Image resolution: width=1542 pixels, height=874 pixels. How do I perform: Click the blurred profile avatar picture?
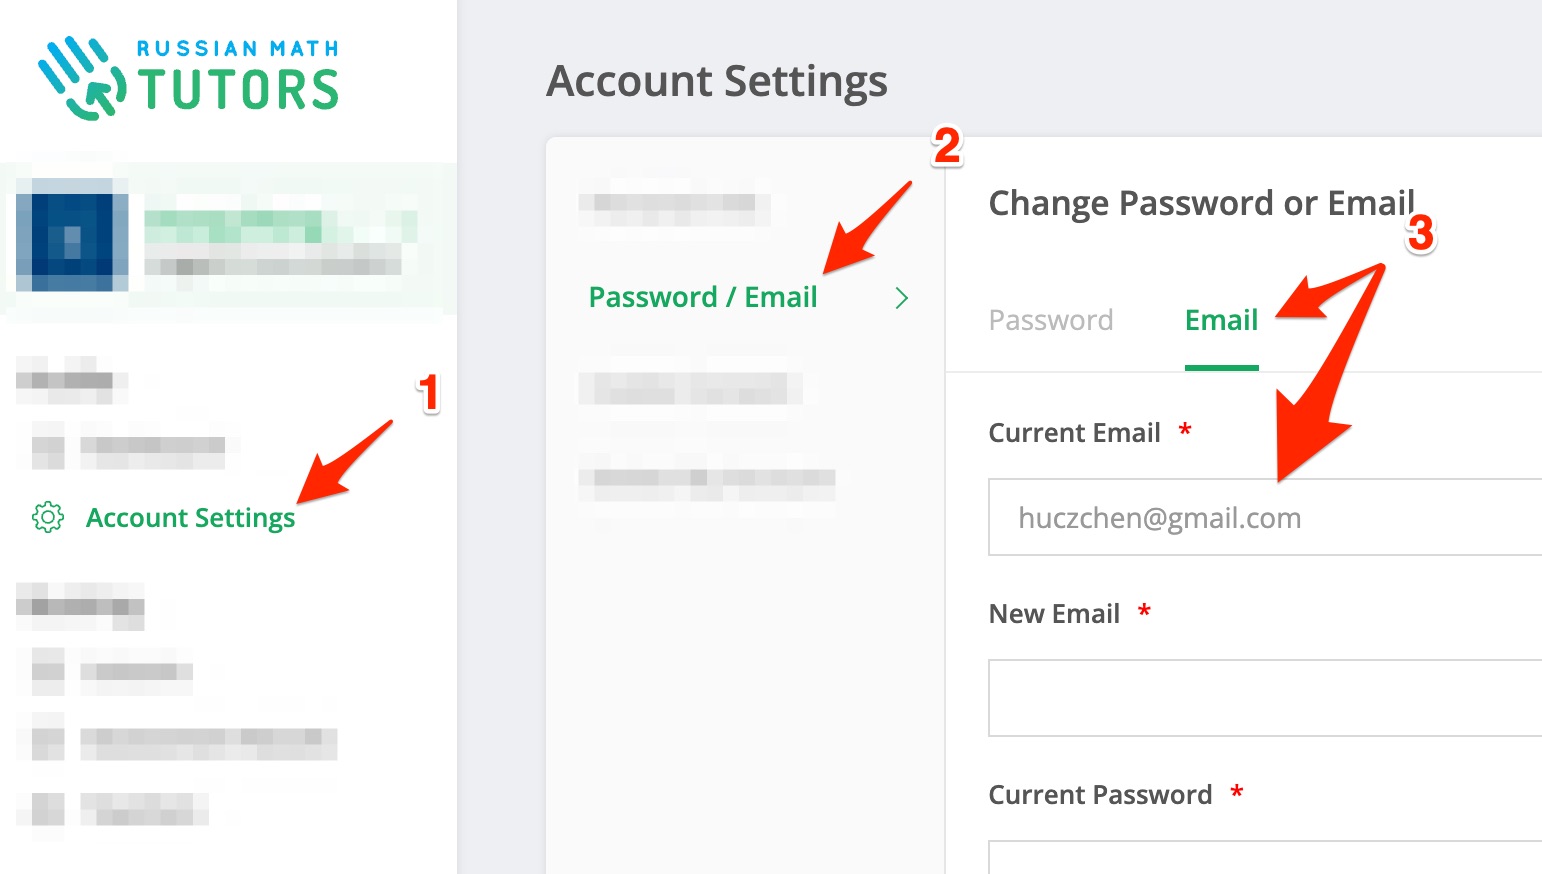coord(72,236)
